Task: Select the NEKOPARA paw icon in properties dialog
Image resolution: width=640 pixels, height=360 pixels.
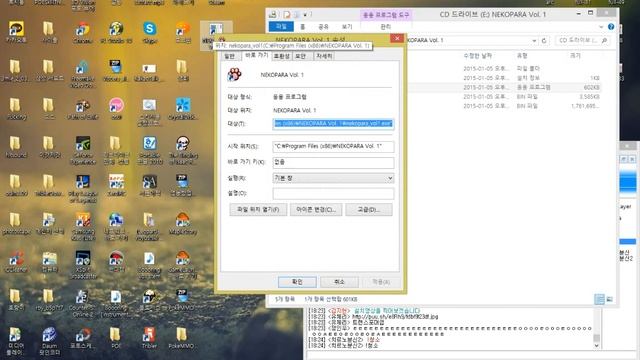Action: 235,75
